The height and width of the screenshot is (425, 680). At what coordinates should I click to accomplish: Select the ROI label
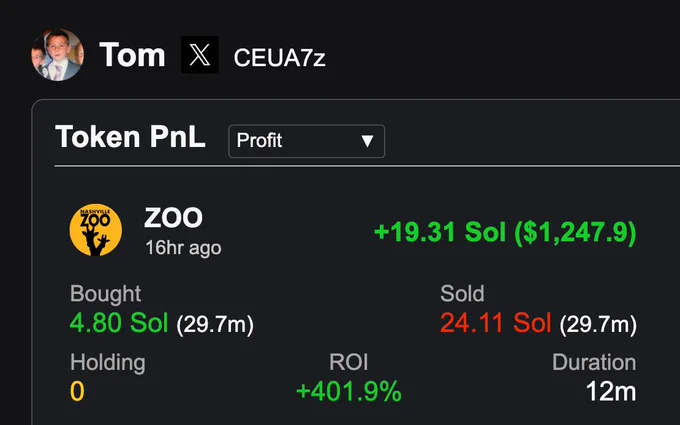coord(348,362)
